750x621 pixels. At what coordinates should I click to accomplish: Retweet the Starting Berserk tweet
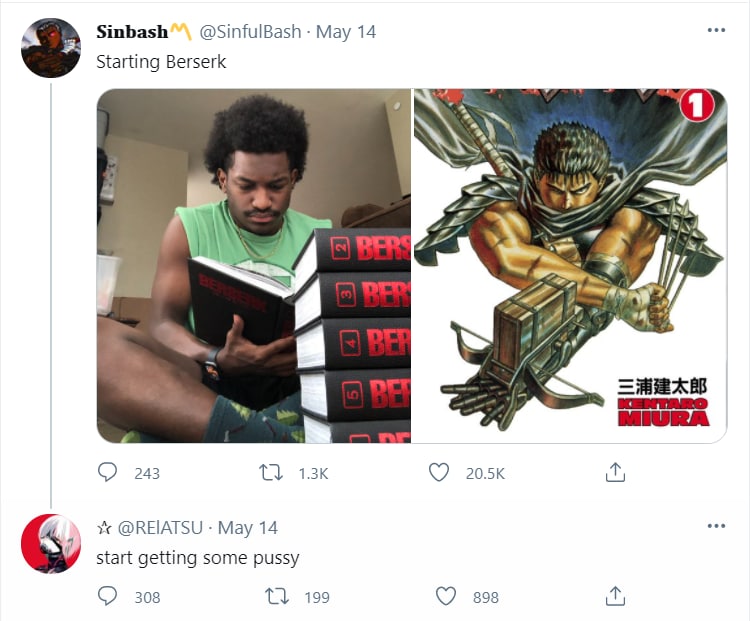271,473
